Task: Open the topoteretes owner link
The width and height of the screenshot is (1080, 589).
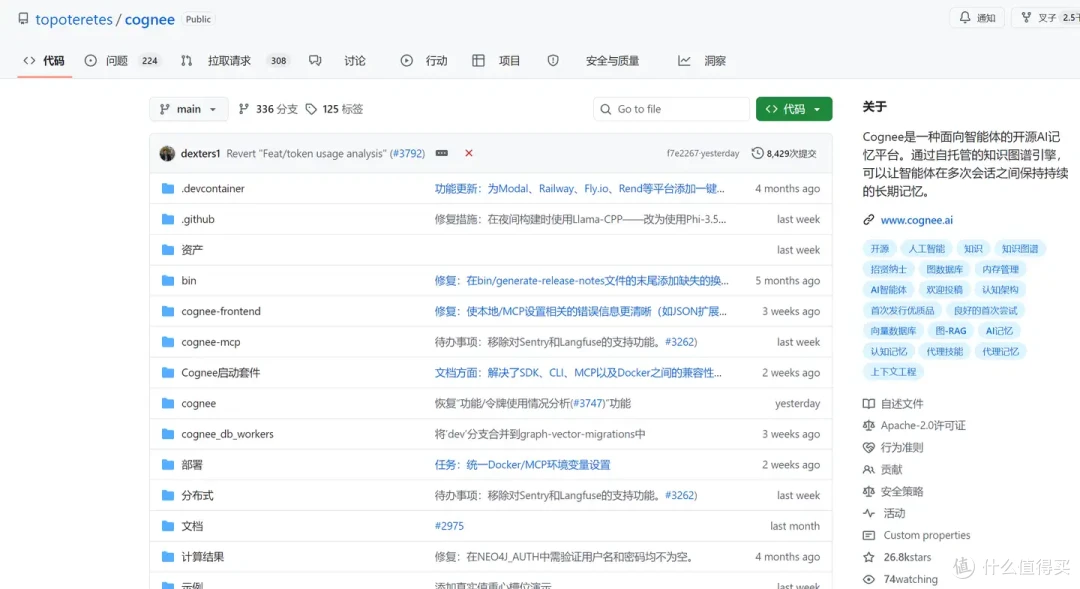Action: pos(74,19)
